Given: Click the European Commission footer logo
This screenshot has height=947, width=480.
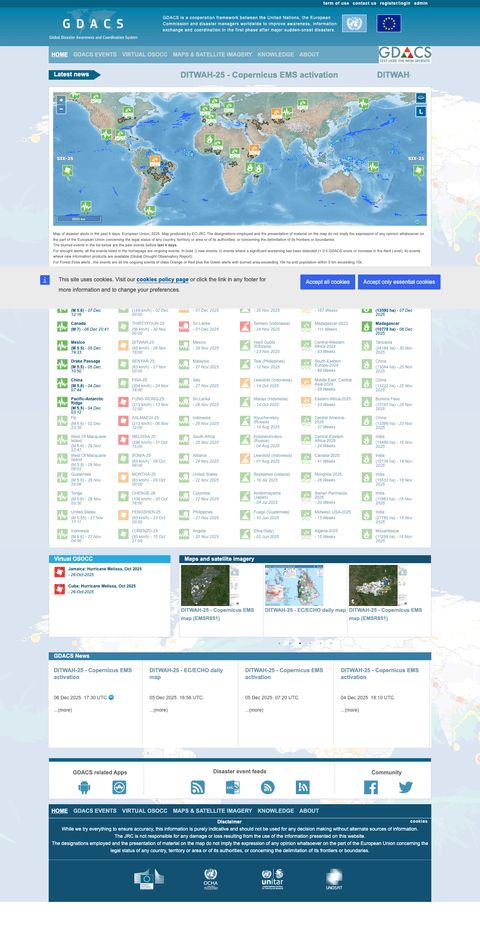Looking at the screenshot, I should pyautogui.click(x=149, y=879).
